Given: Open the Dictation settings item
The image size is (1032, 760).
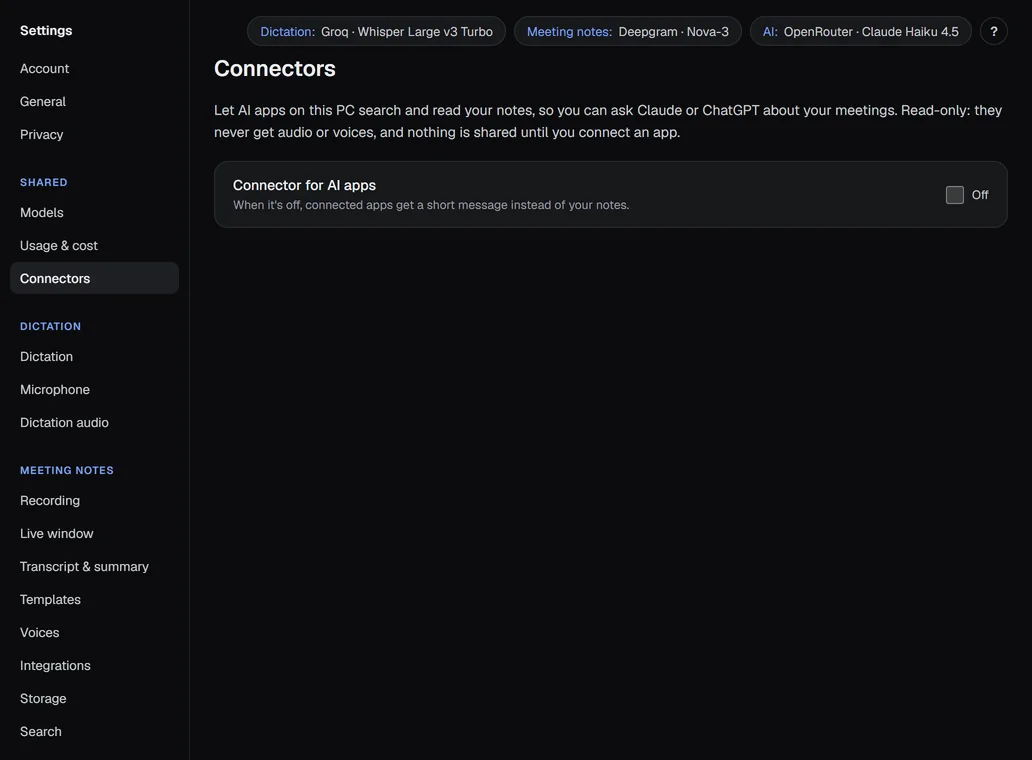Looking at the screenshot, I should [x=94, y=357].
